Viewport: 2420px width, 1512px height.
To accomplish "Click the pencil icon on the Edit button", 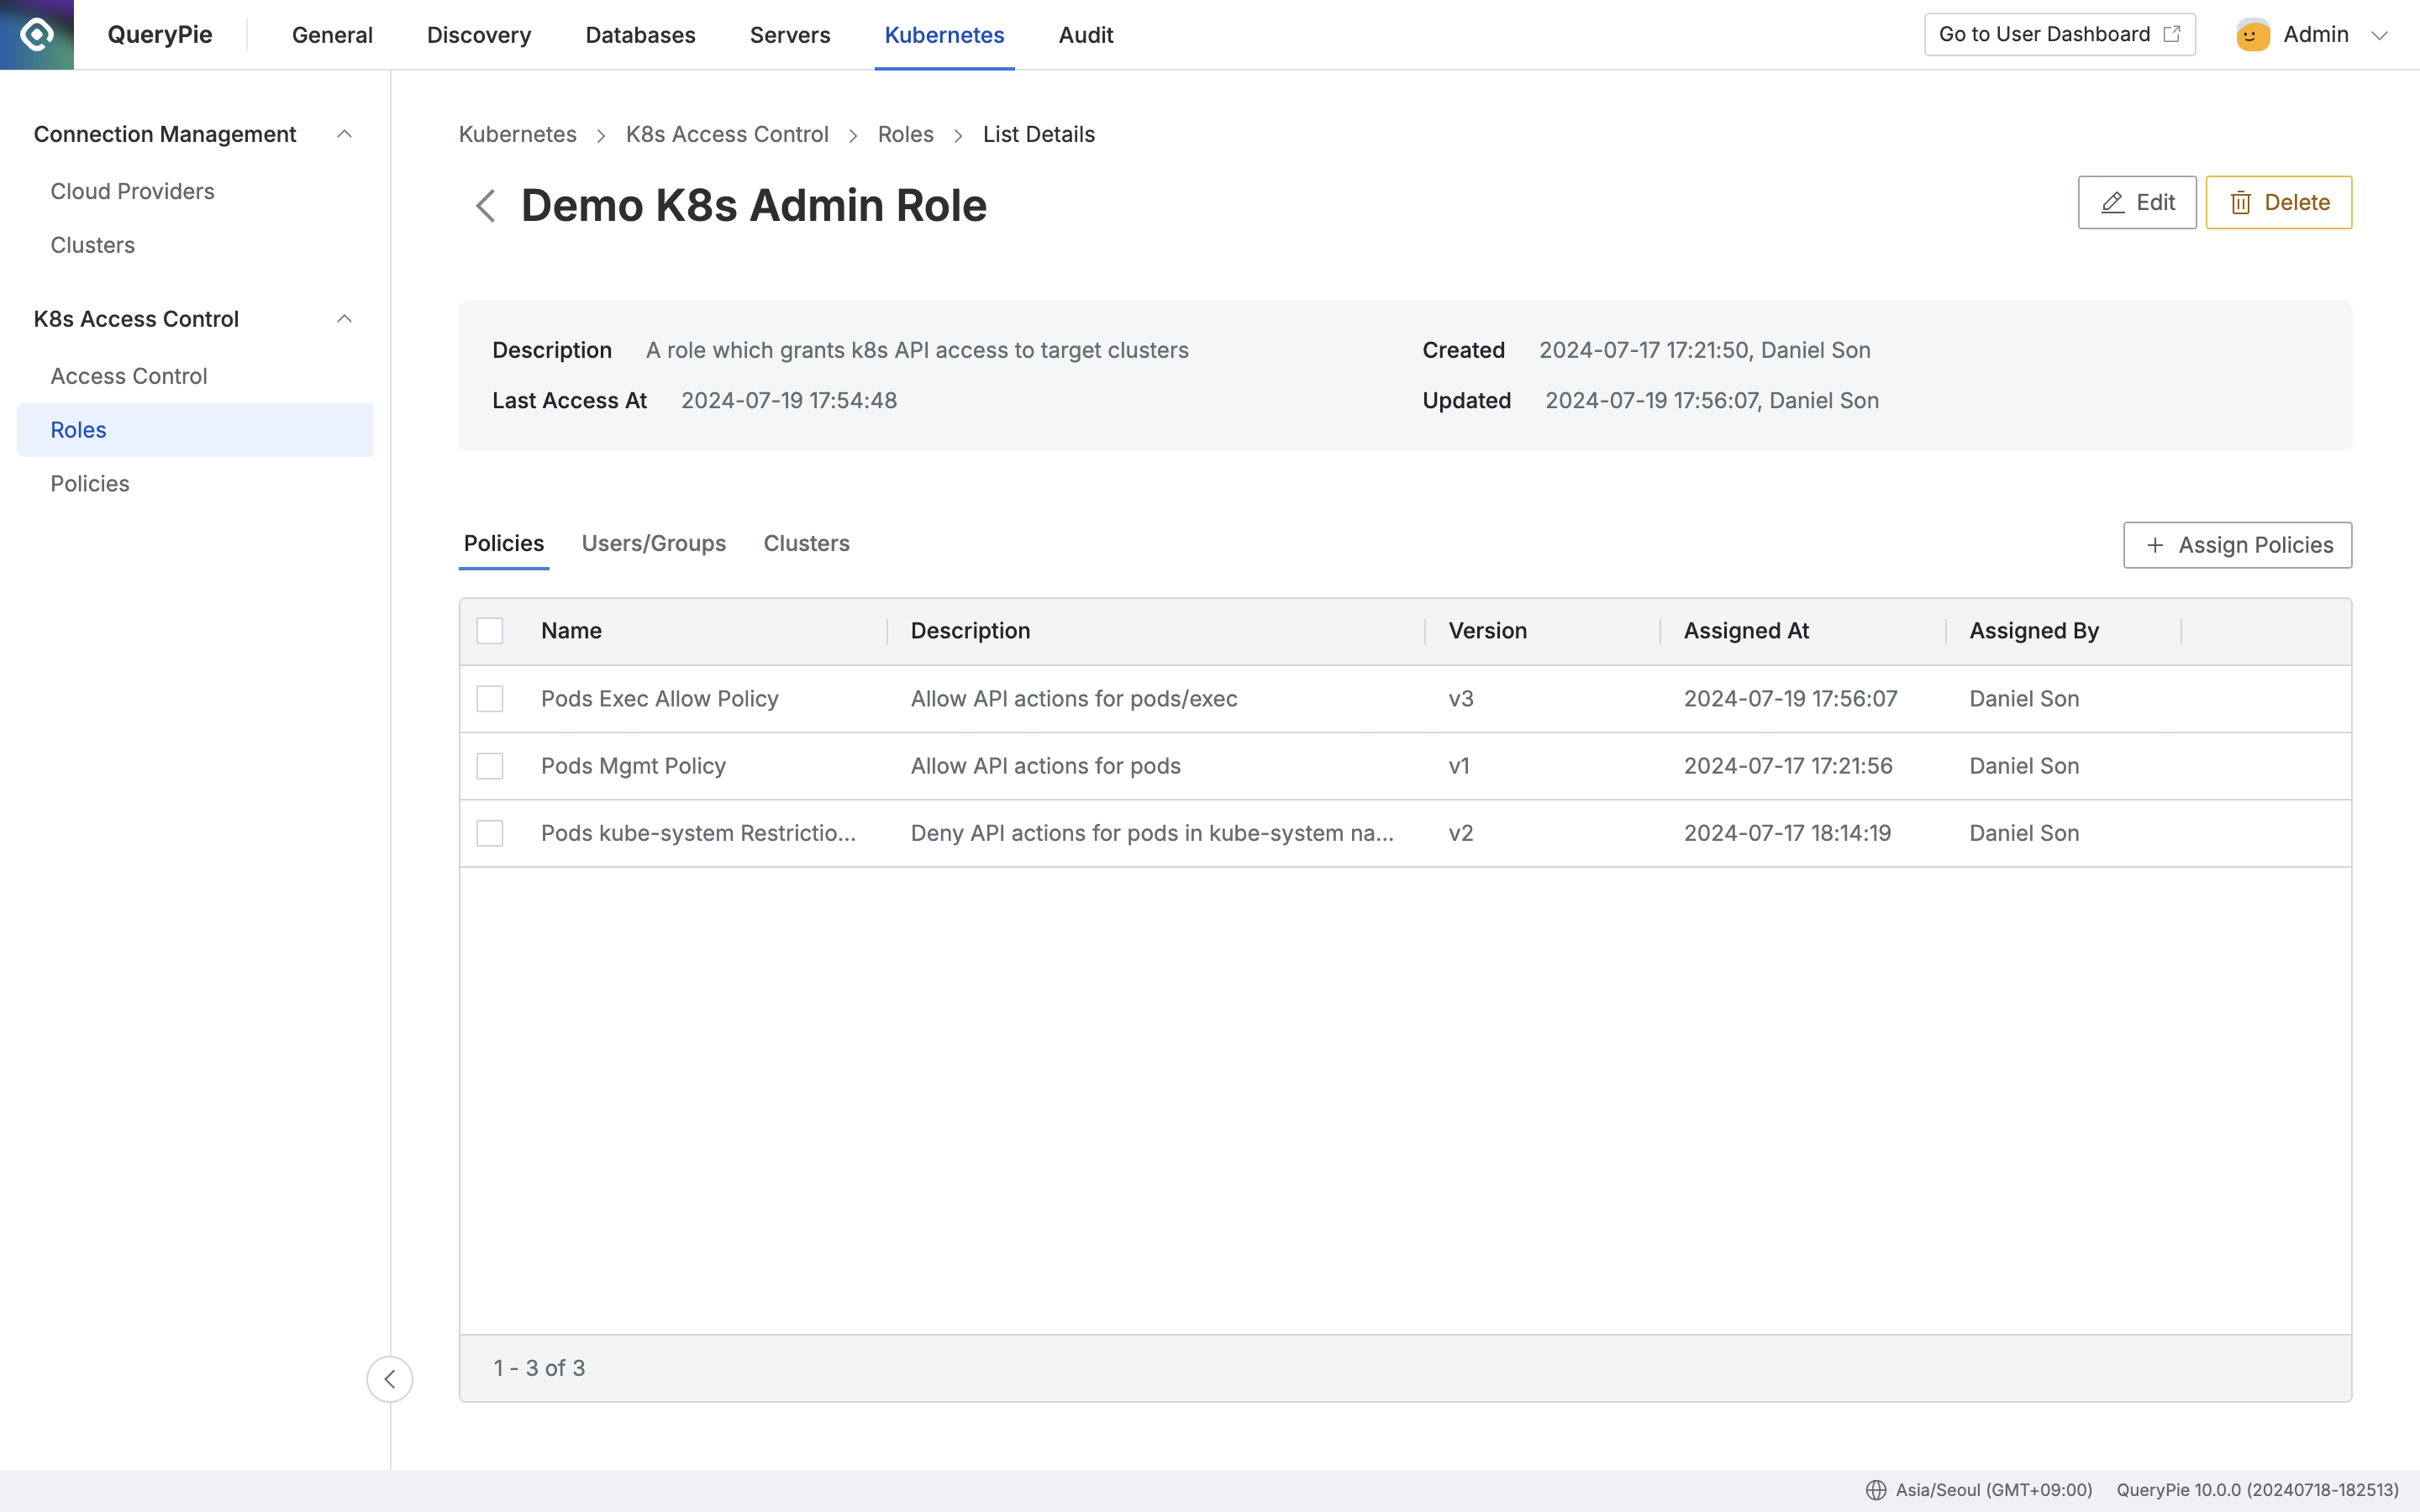I will 2111,202.
